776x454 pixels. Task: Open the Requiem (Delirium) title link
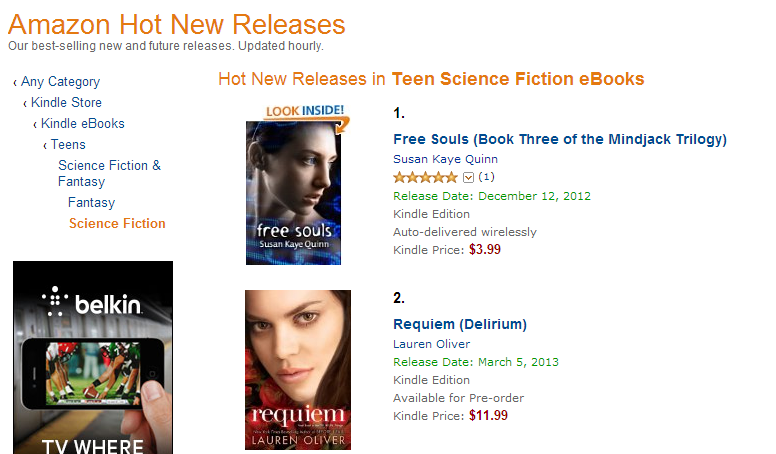point(459,324)
